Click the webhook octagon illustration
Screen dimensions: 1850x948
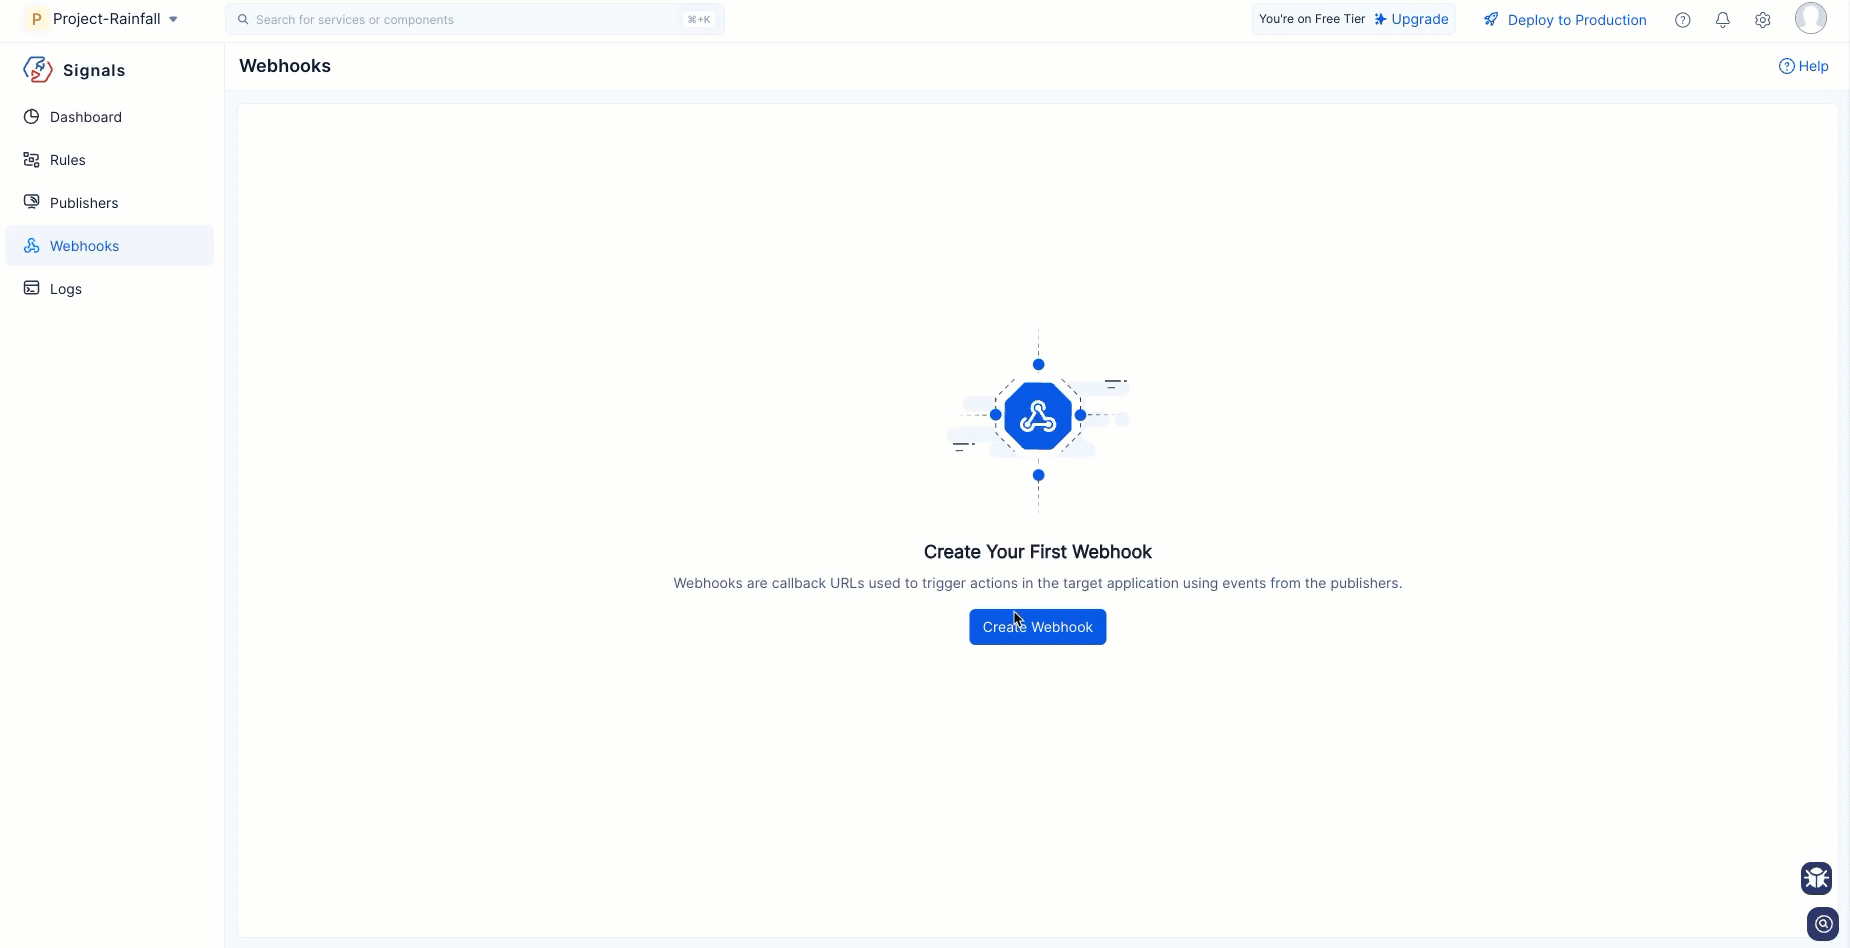[1037, 416]
